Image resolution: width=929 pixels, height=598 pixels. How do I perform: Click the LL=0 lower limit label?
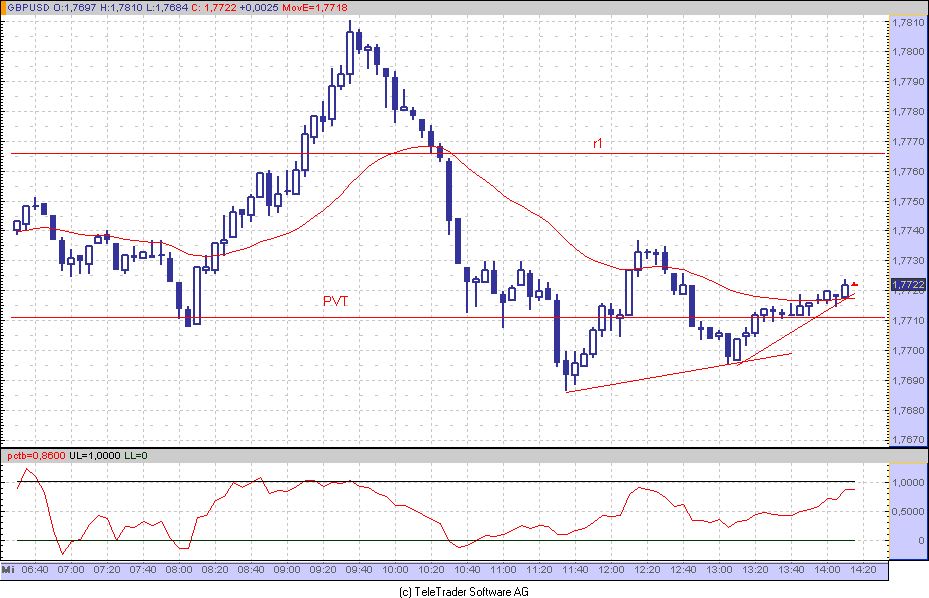tap(137, 456)
